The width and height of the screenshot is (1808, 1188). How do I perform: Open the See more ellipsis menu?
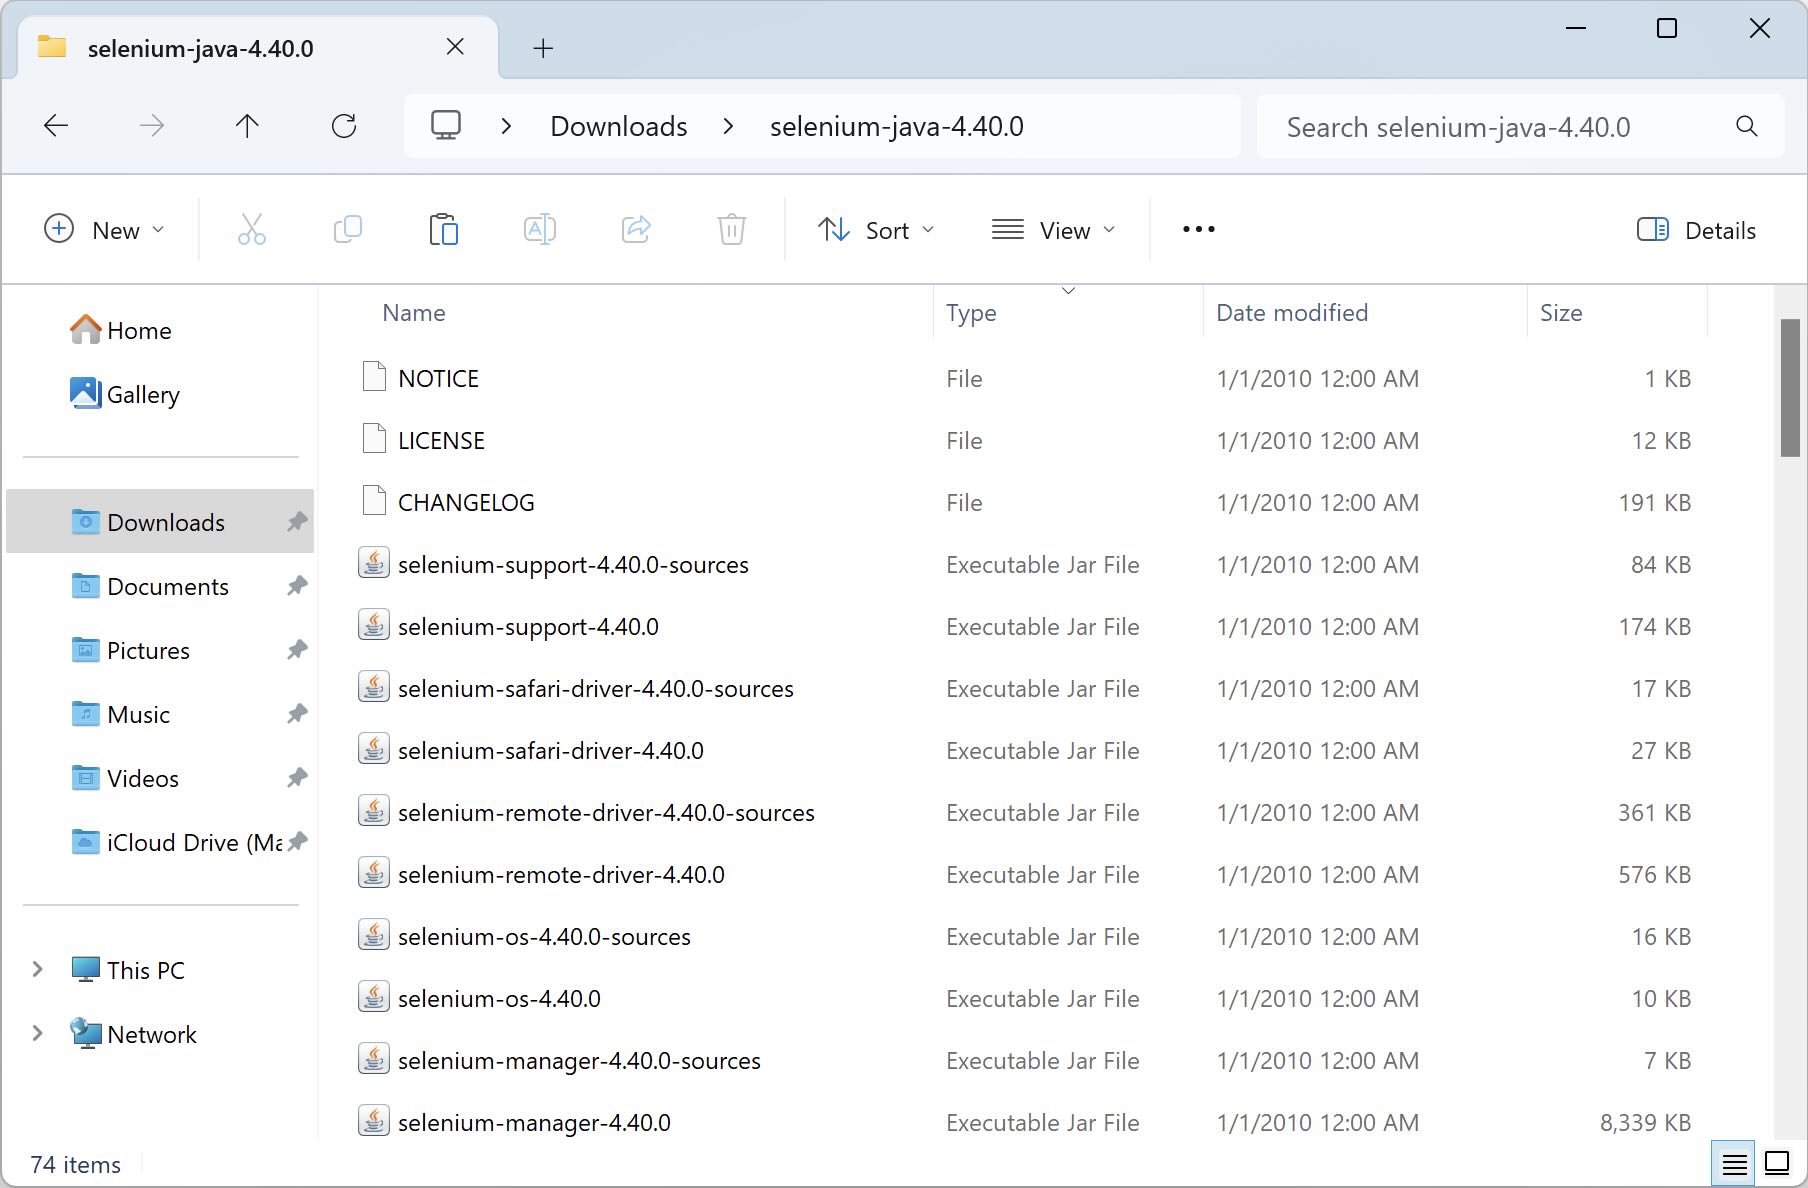click(x=1197, y=229)
